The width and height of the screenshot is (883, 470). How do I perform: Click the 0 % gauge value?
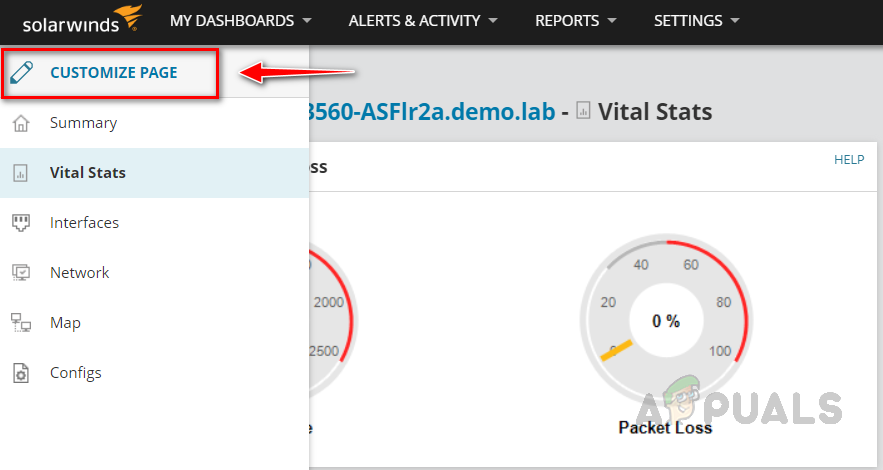click(x=666, y=321)
